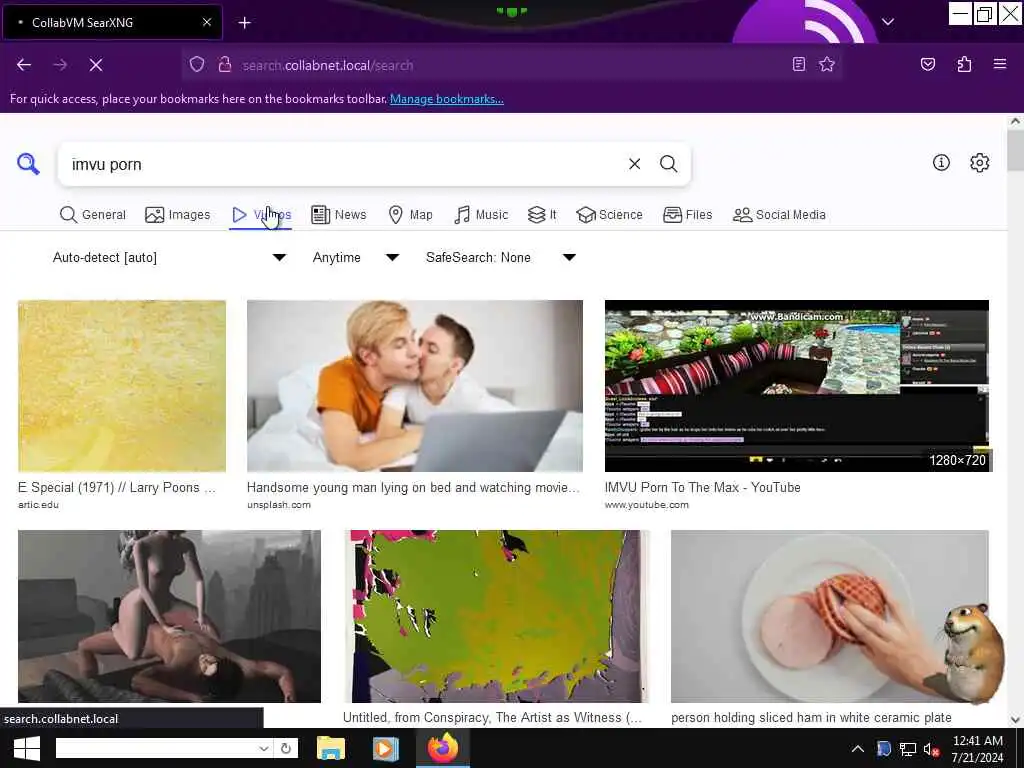The image size is (1024, 768).
Task: Click the page vertical scrollbar thumb
Action: tap(1015, 150)
